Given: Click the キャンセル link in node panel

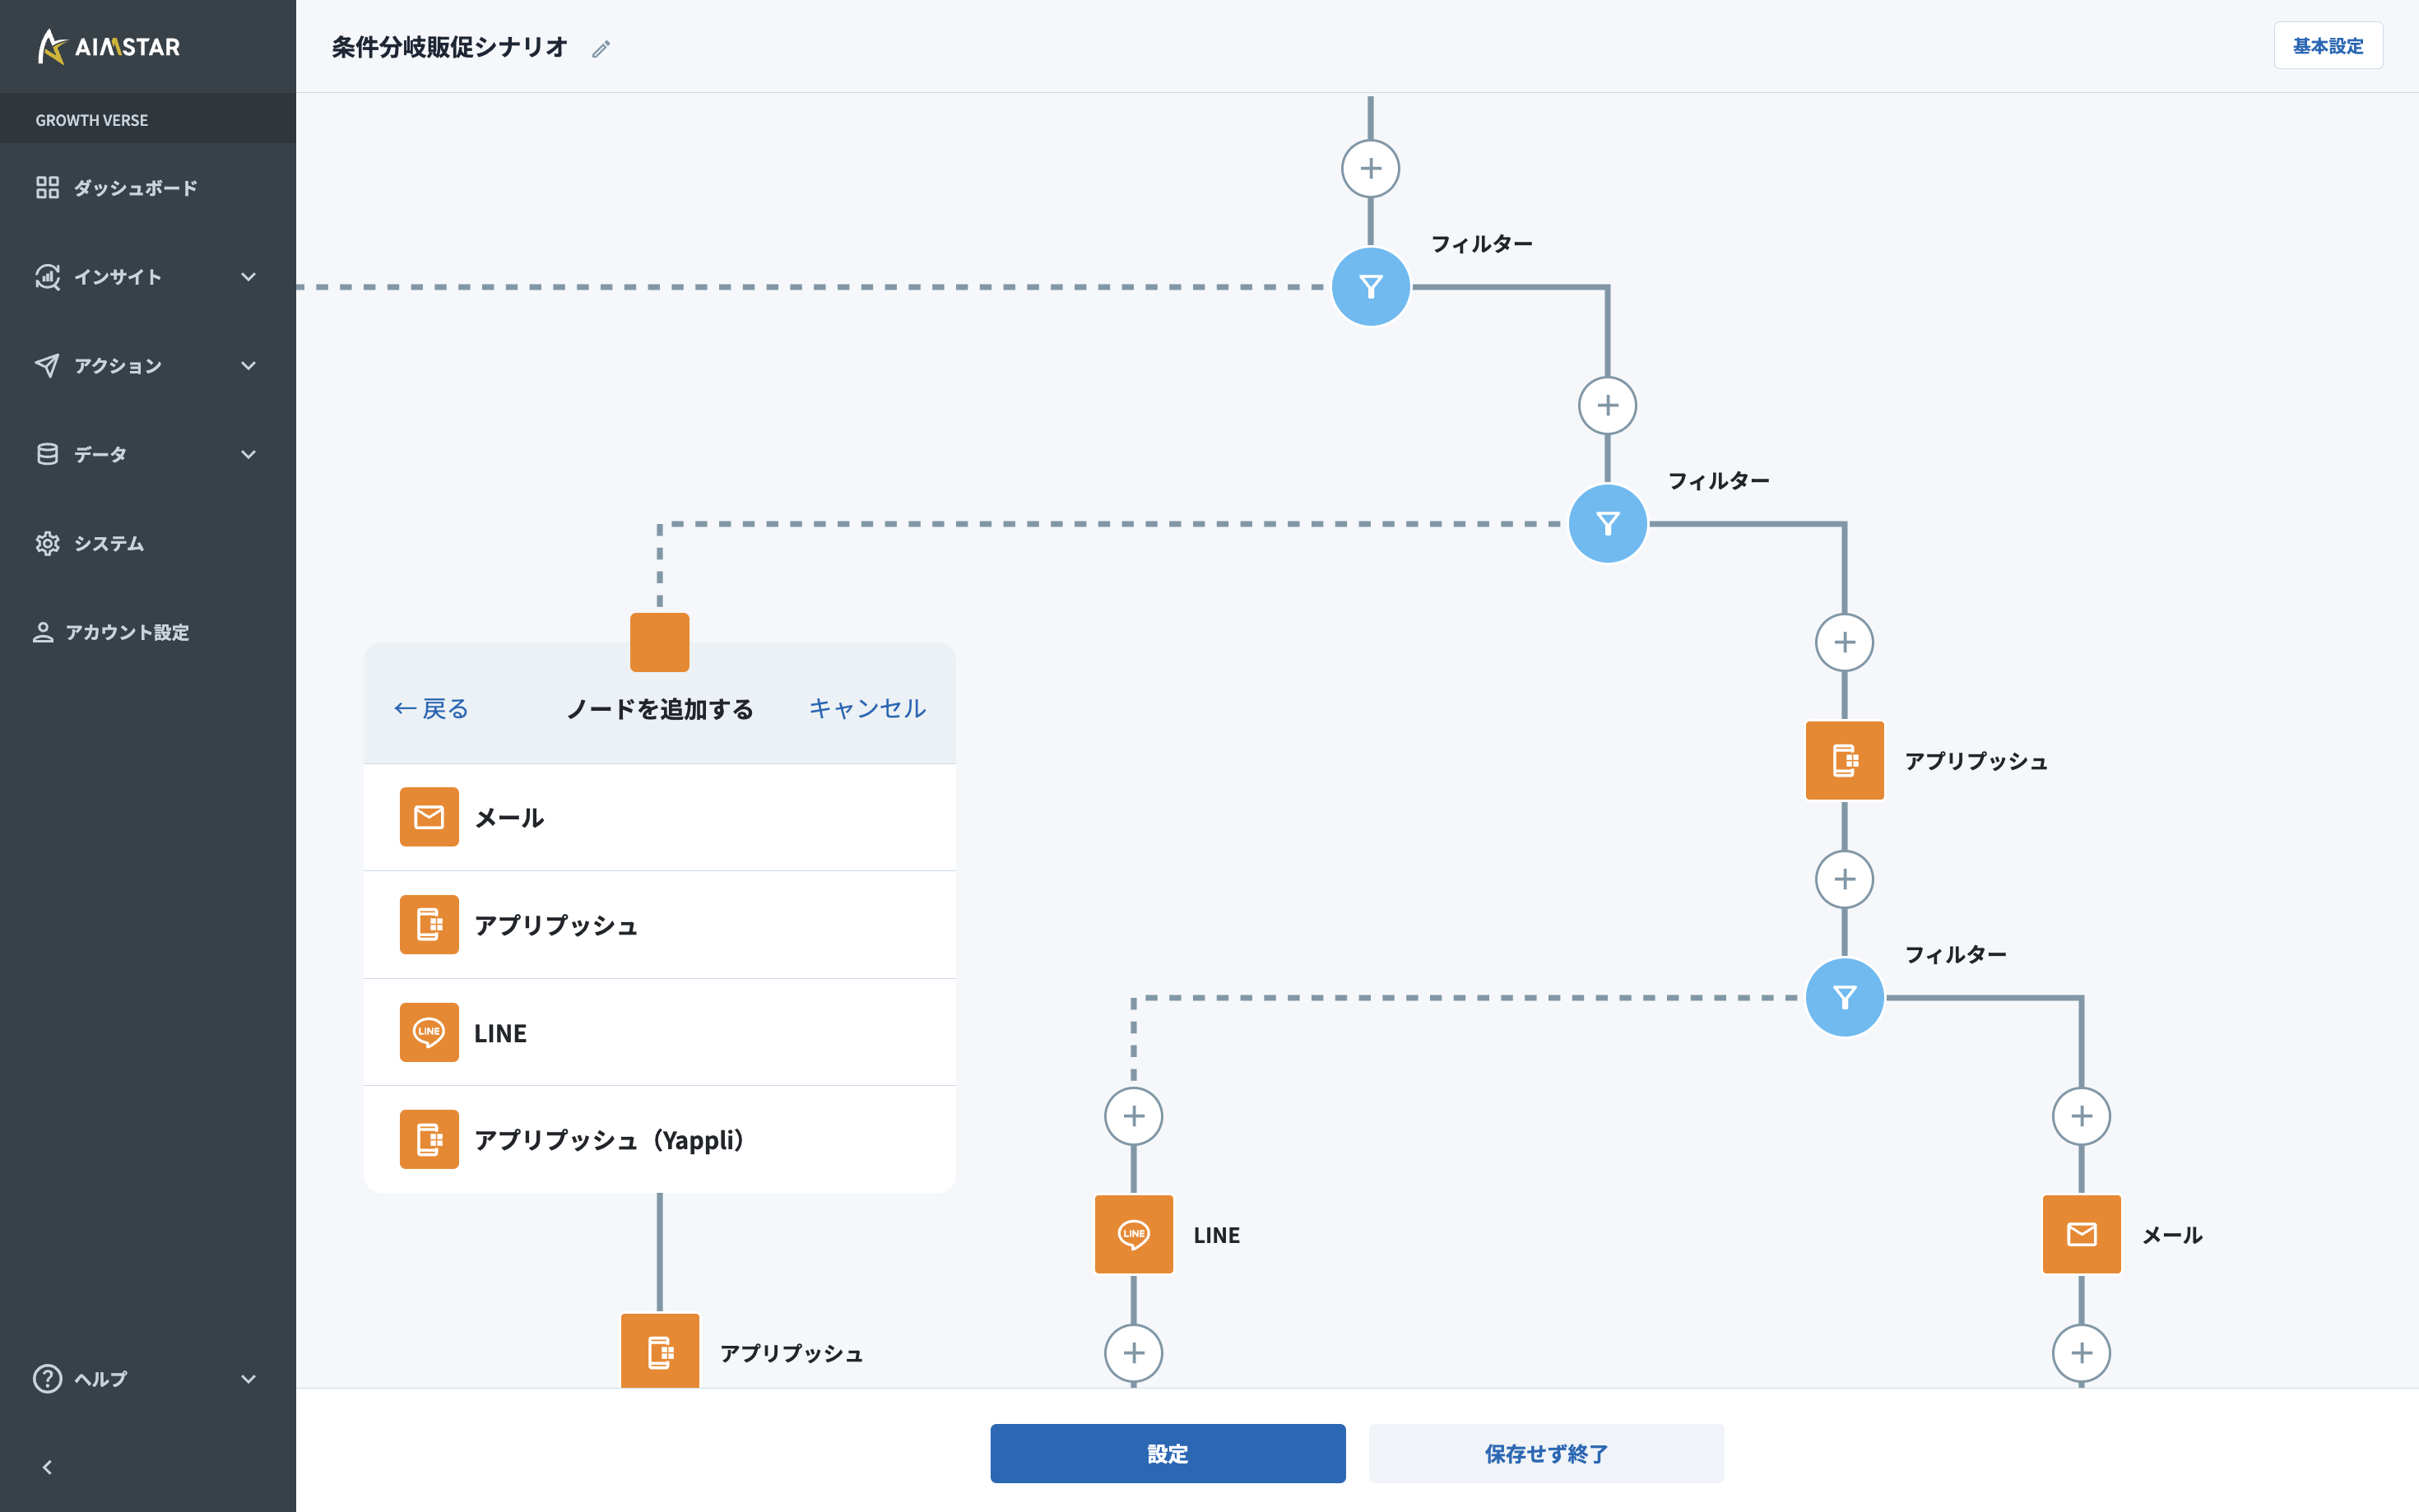Looking at the screenshot, I should point(867,708).
